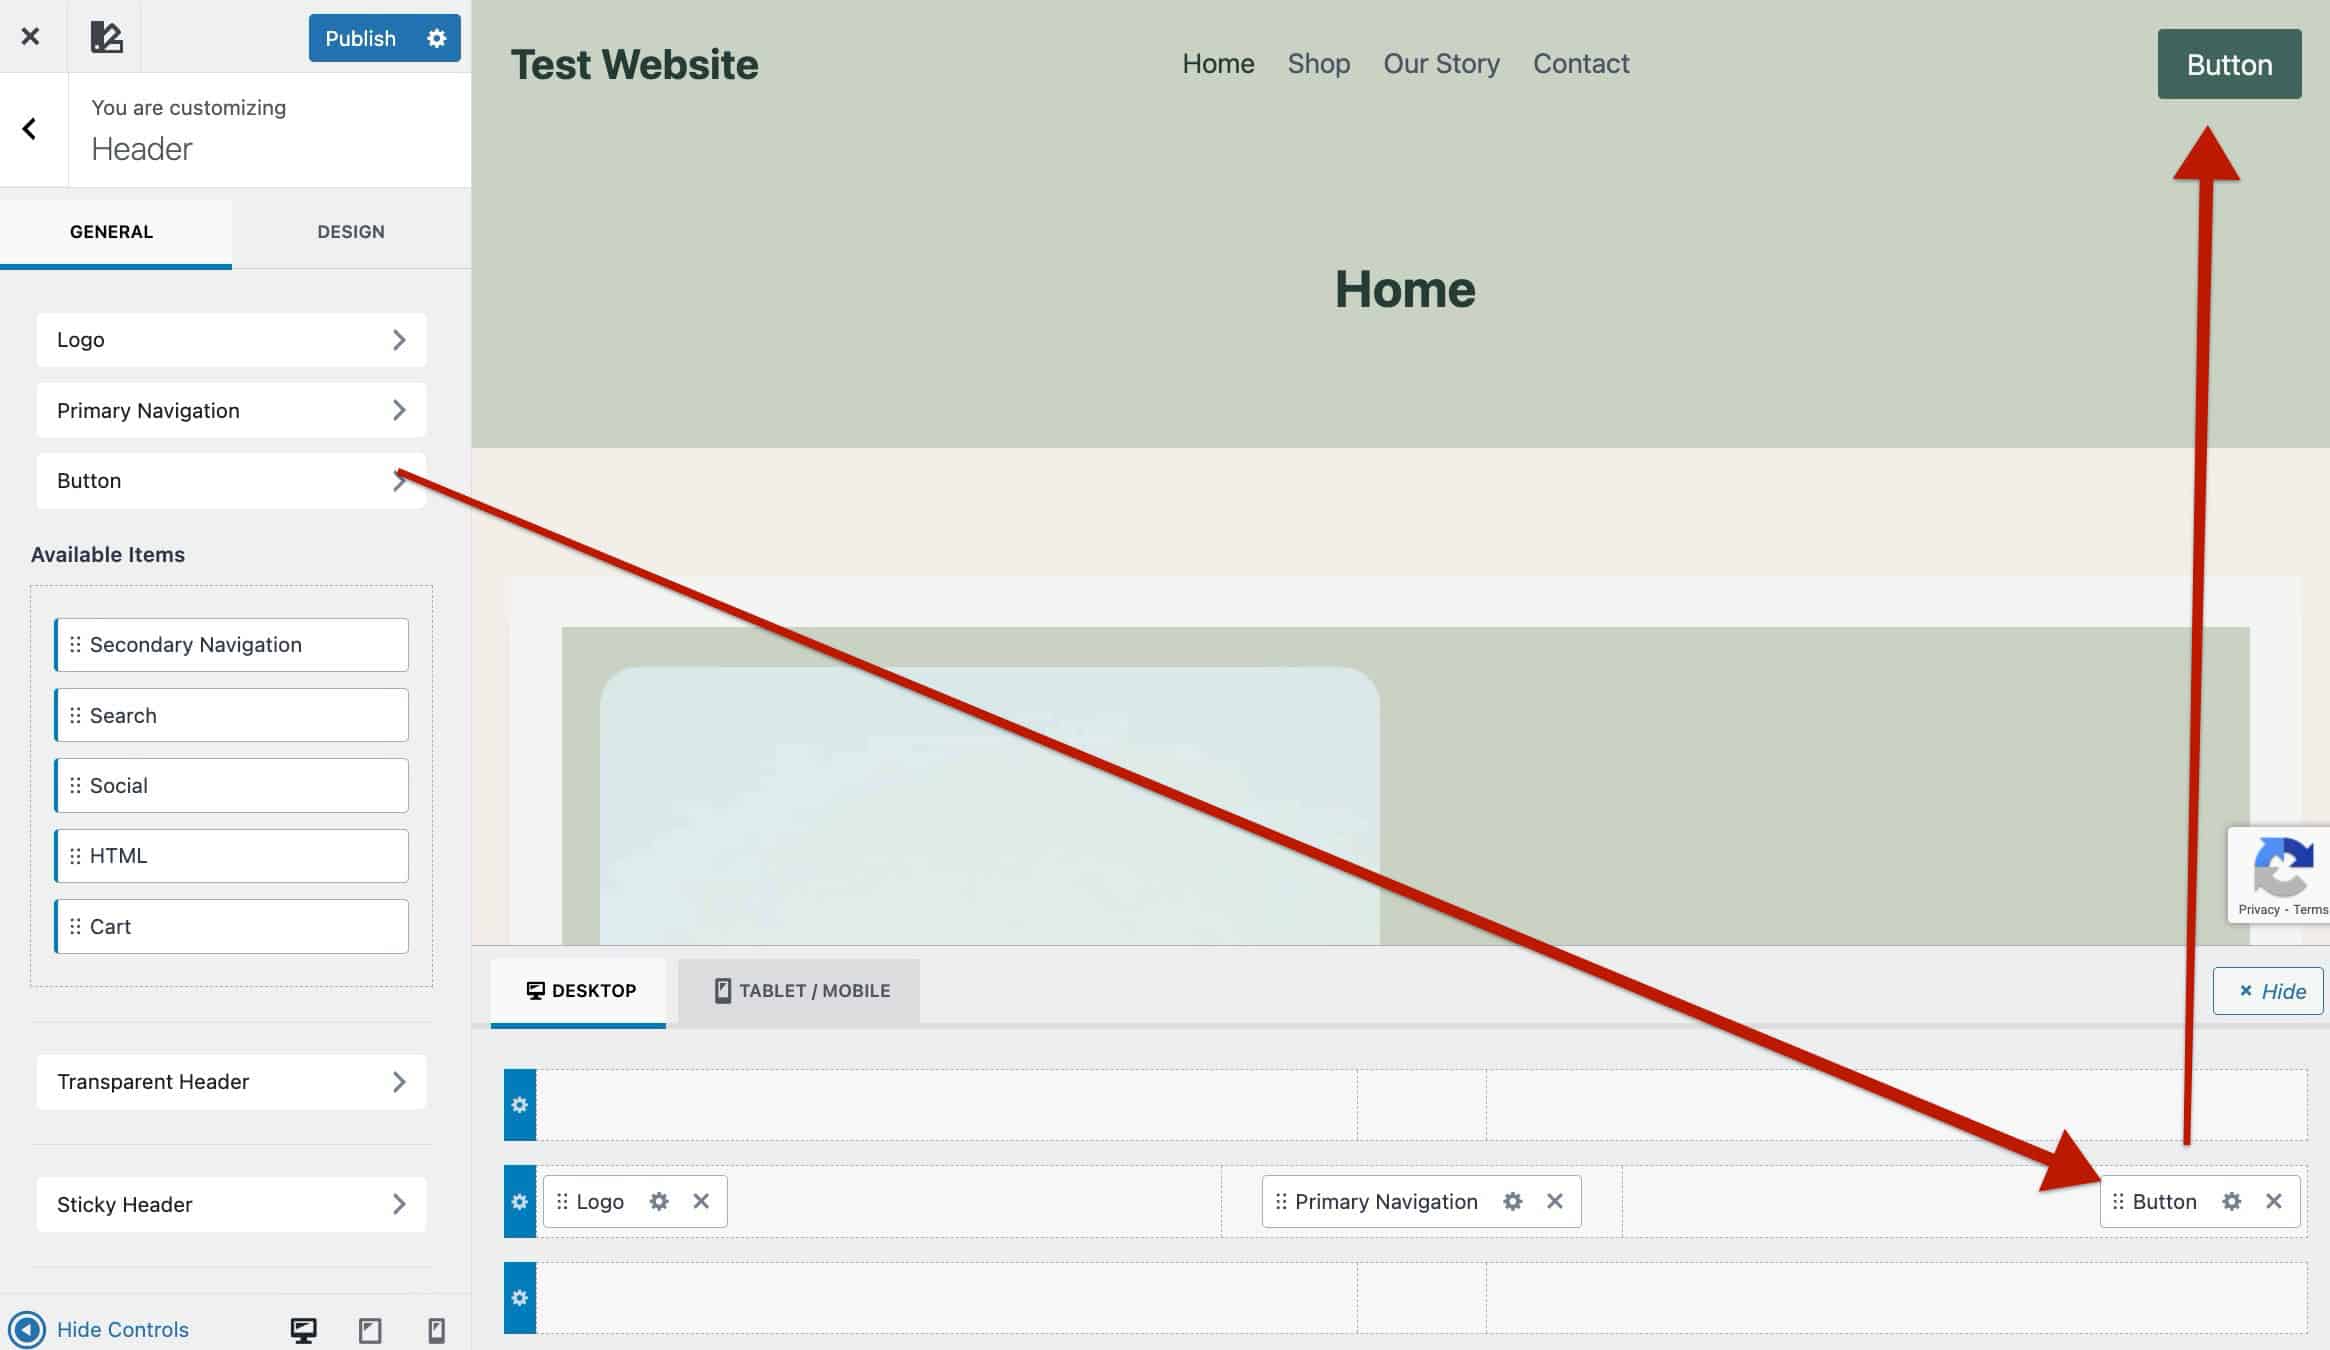Open the Button gear in builder row

(2231, 1201)
